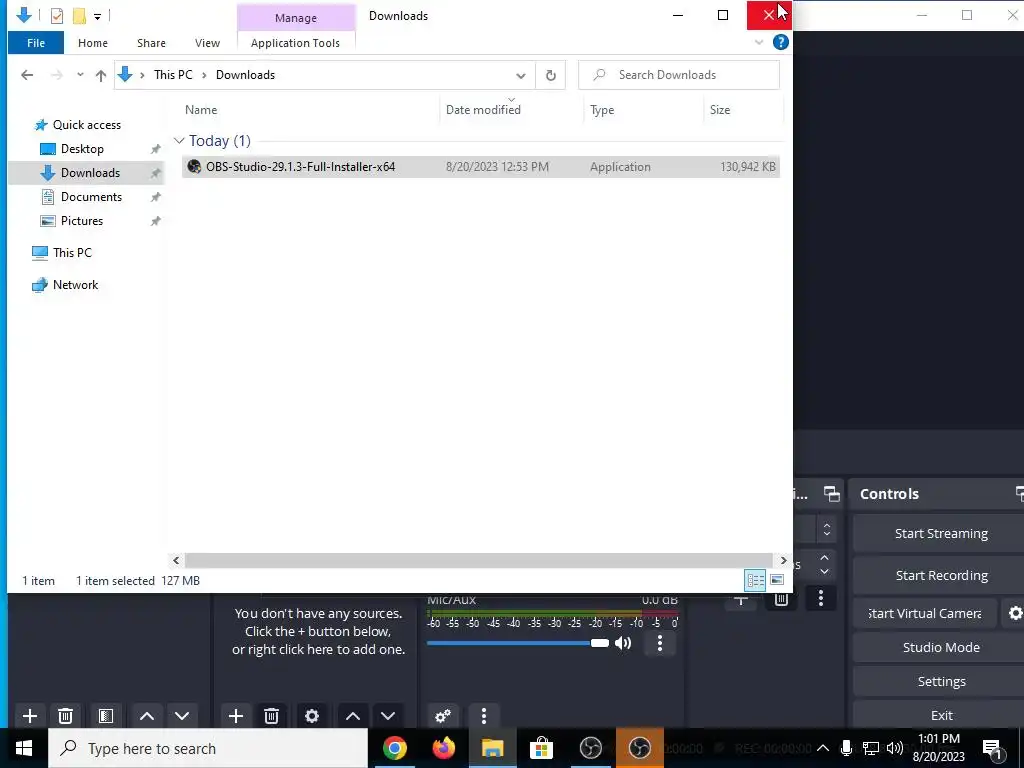The image size is (1024, 768).
Task: Show hidden system tray icons chevron
Action: (823, 748)
